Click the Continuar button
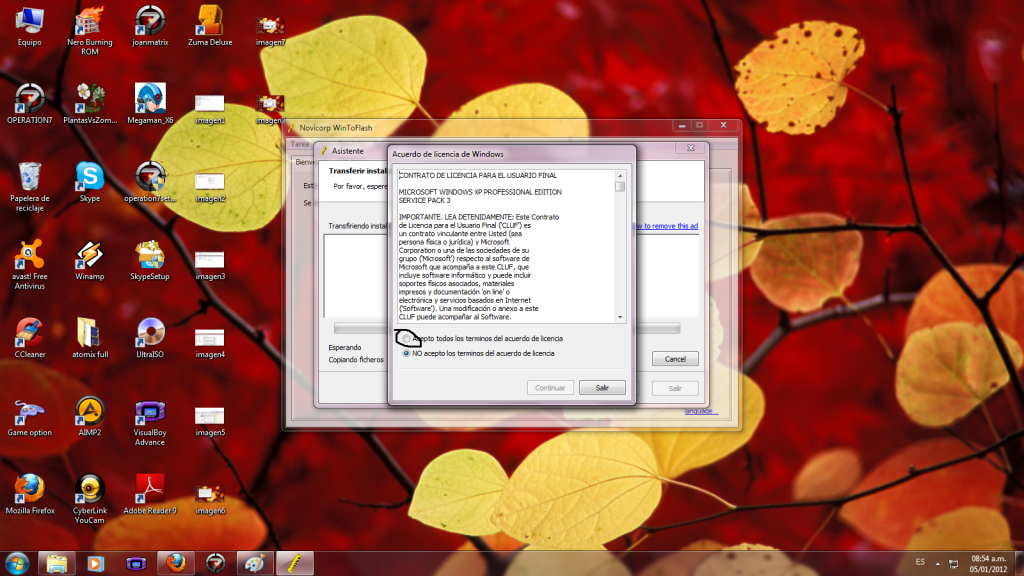The width and height of the screenshot is (1024, 576). pyautogui.click(x=550, y=388)
